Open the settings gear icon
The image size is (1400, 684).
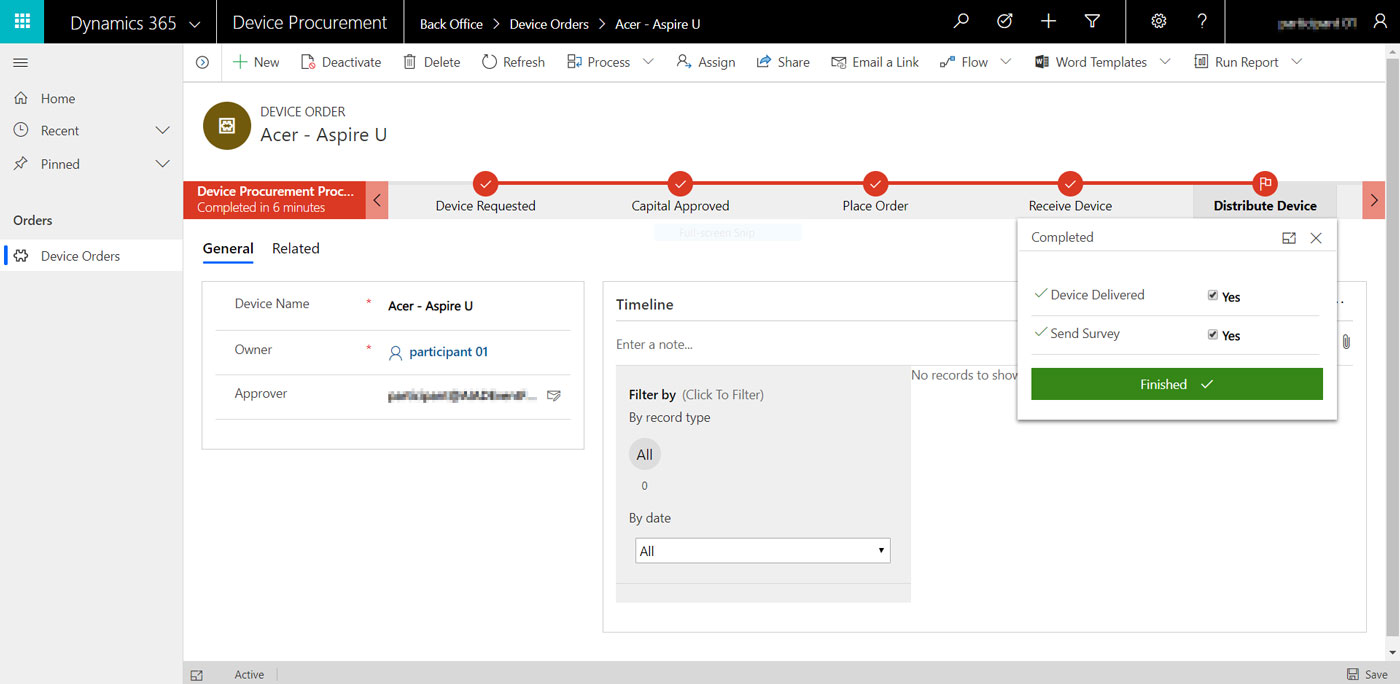pos(1159,22)
